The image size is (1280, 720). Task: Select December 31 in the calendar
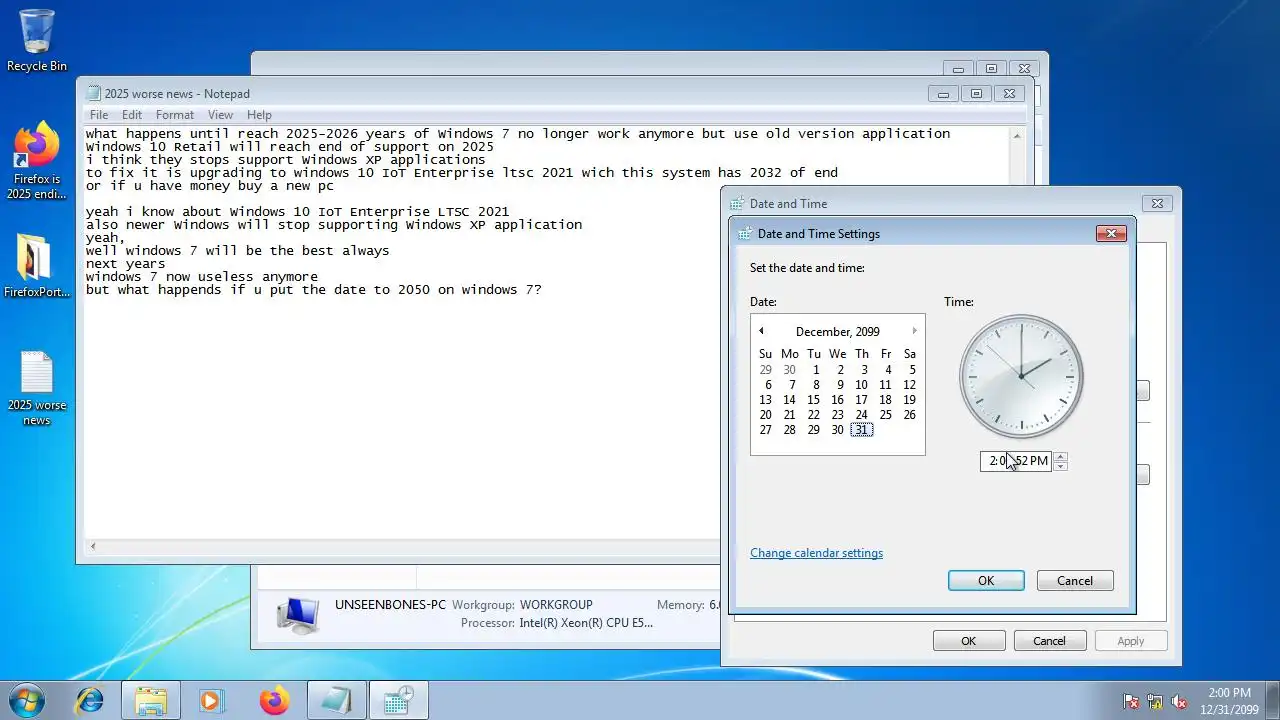point(861,430)
